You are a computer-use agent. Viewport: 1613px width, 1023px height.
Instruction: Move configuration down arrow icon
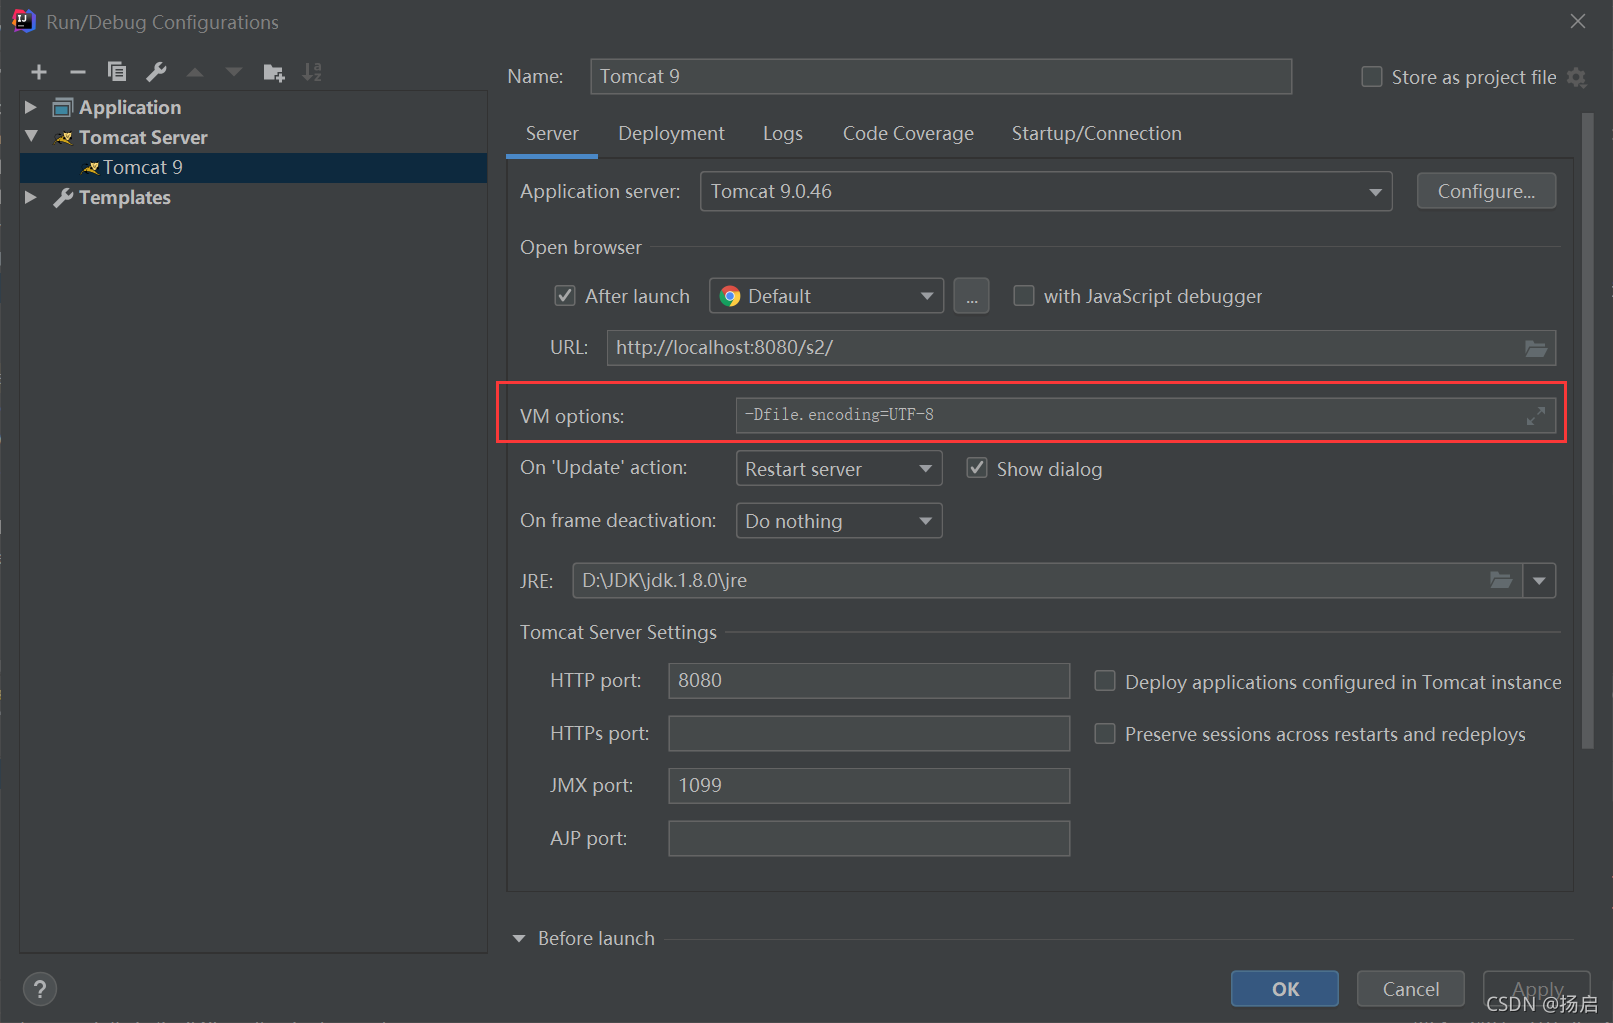click(234, 72)
